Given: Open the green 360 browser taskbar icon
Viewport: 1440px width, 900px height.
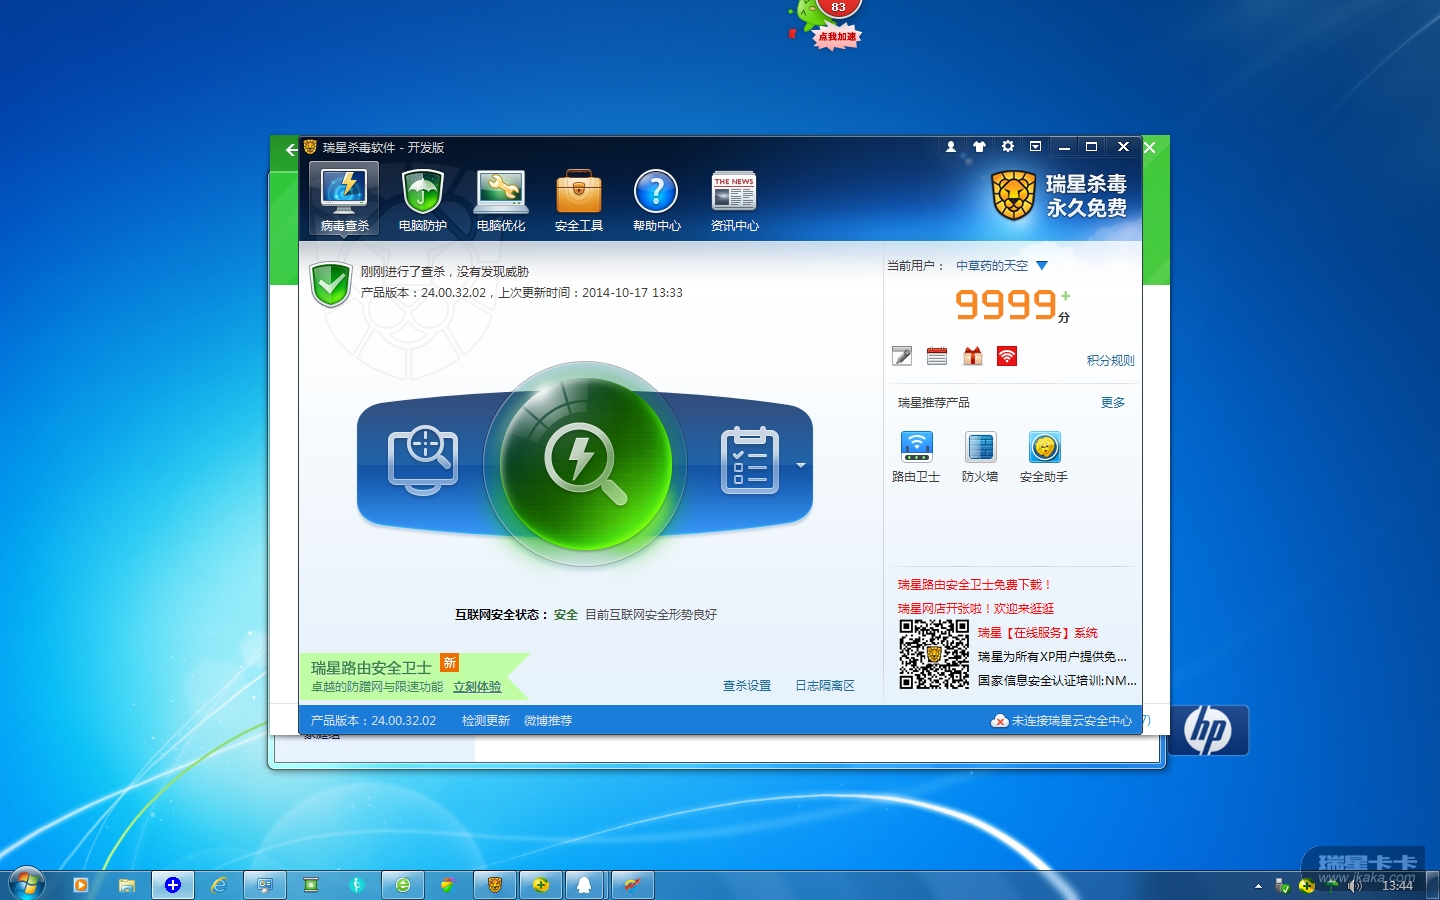Looking at the screenshot, I should (x=403, y=885).
